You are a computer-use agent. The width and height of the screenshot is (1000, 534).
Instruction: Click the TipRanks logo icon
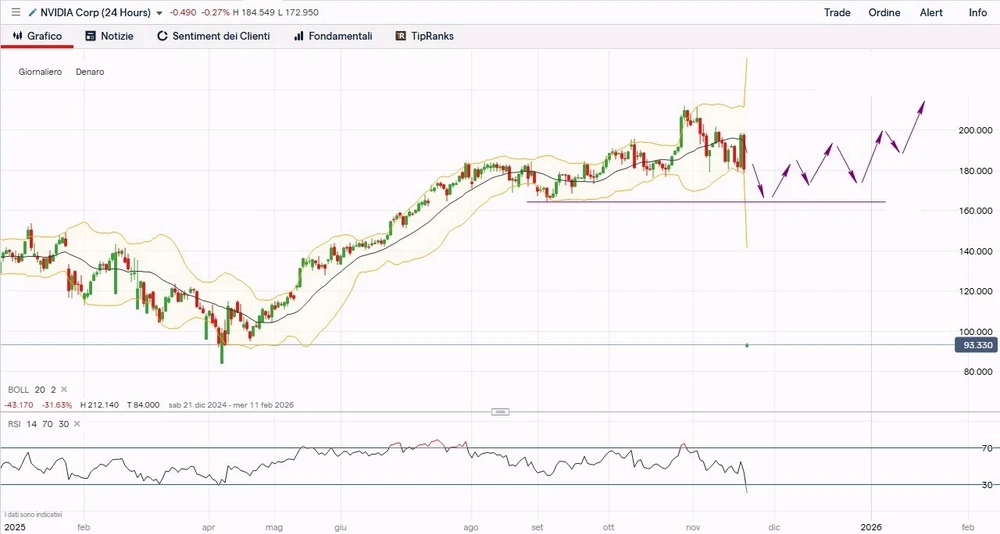tap(400, 36)
